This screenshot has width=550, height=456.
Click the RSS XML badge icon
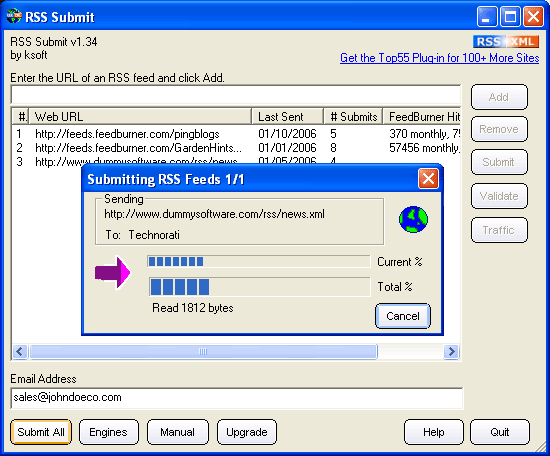coord(506,42)
